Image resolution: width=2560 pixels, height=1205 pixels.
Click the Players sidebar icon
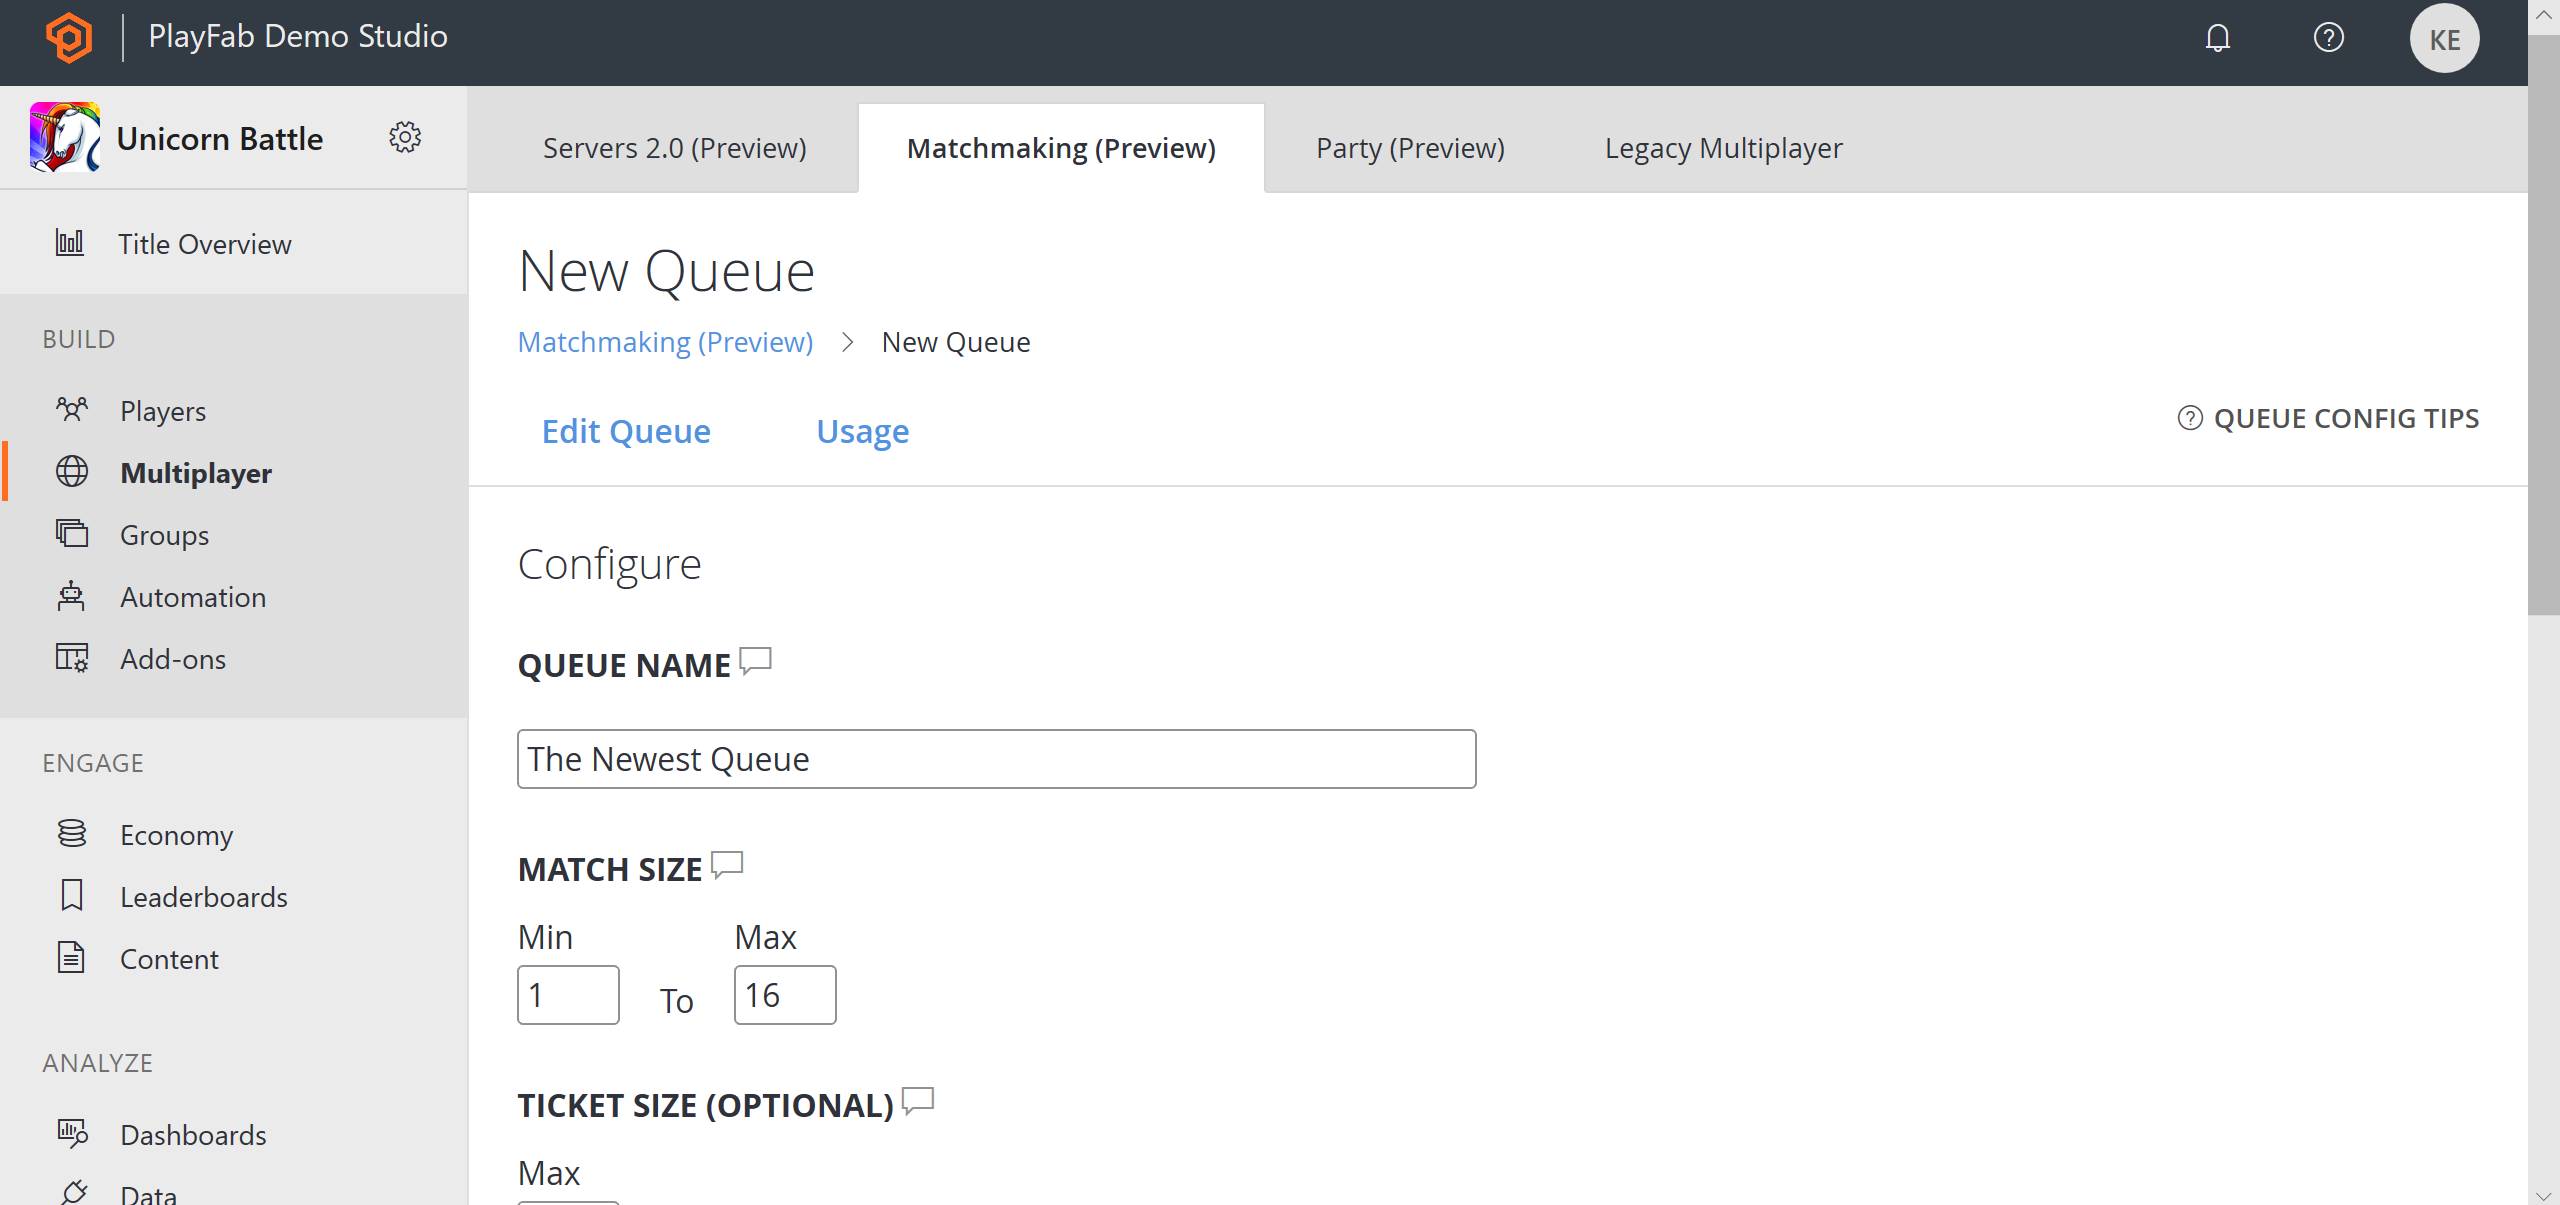point(72,411)
